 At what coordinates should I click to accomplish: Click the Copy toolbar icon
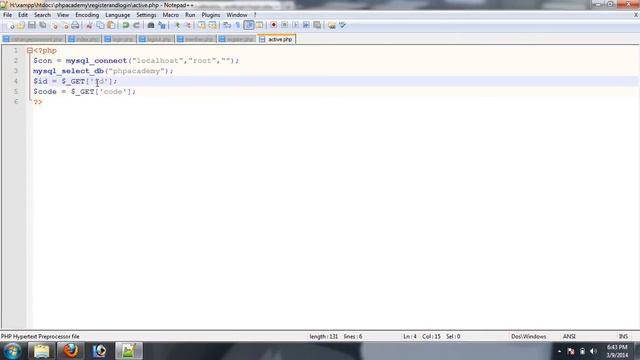click(x=100, y=25)
